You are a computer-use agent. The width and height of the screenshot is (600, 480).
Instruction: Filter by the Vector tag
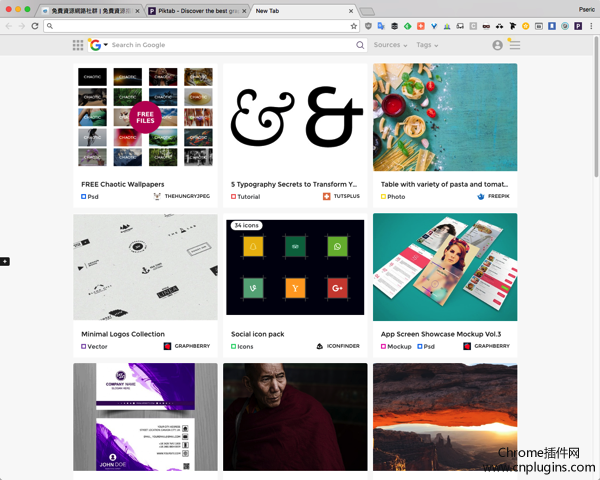pos(94,346)
